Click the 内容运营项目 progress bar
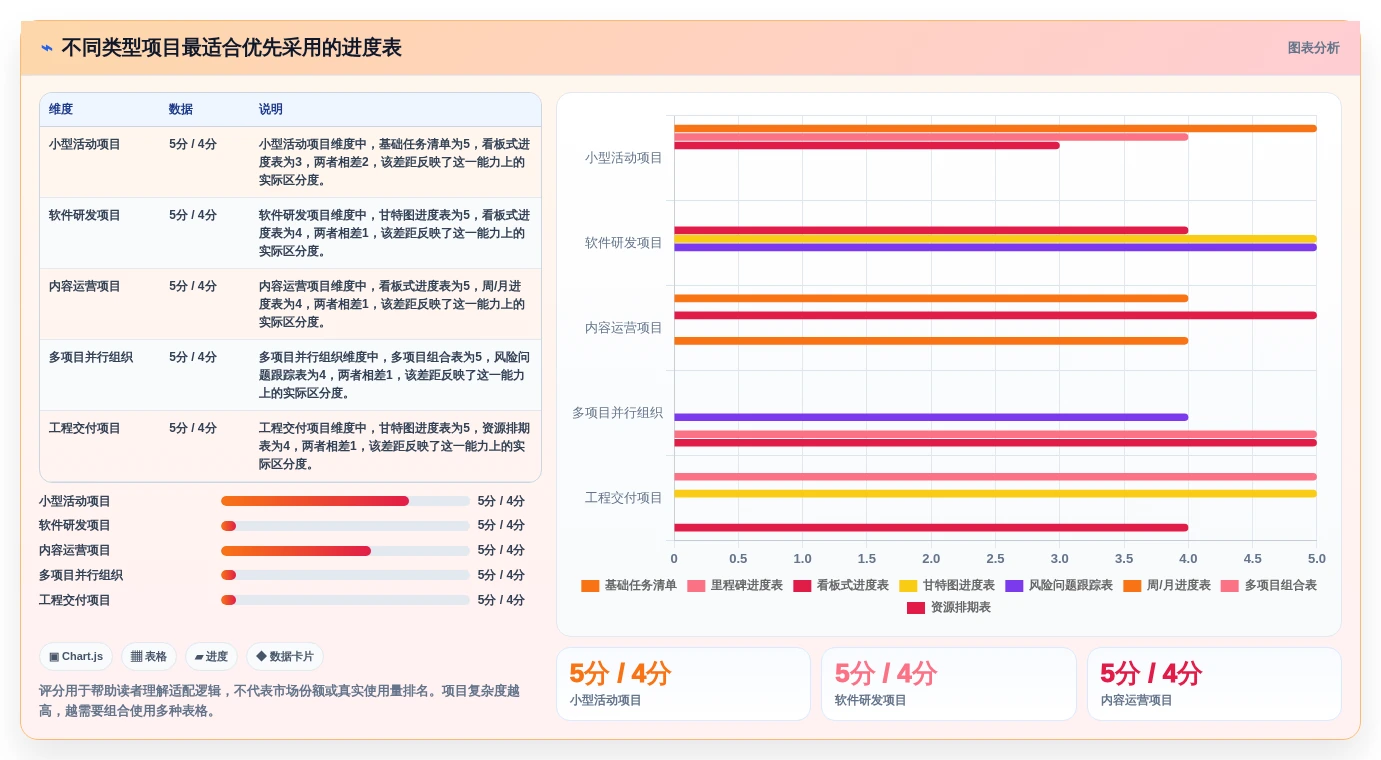The image size is (1381, 760). pos(345,551)
